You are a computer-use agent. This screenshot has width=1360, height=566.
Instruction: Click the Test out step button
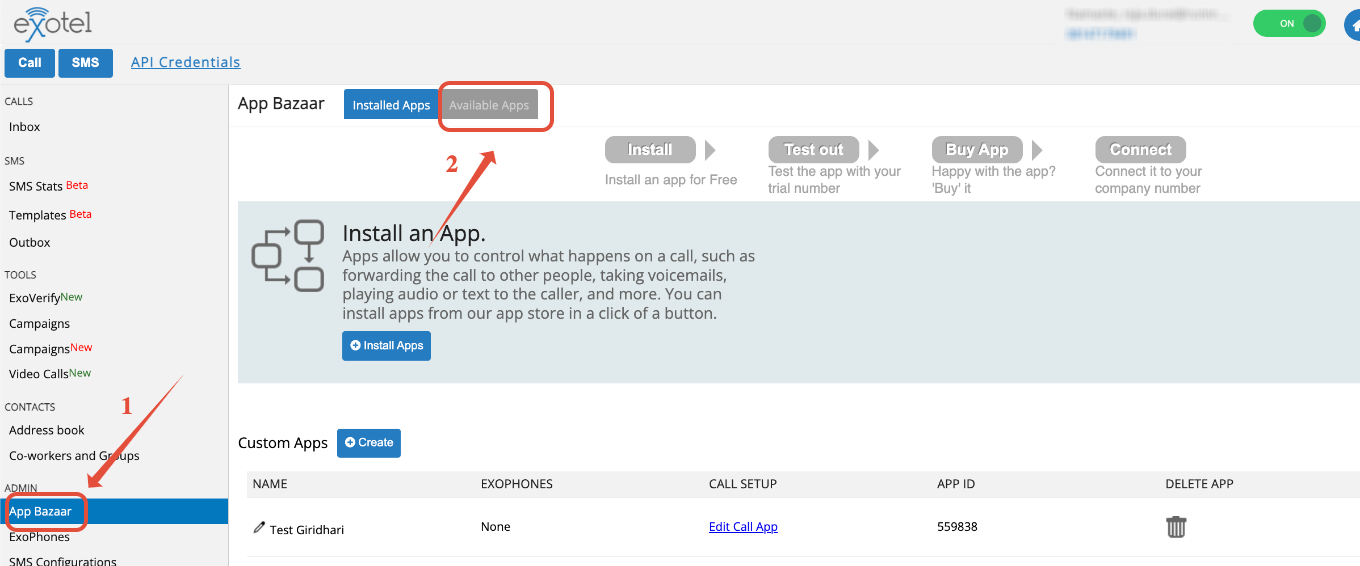[x=813, y=150]
